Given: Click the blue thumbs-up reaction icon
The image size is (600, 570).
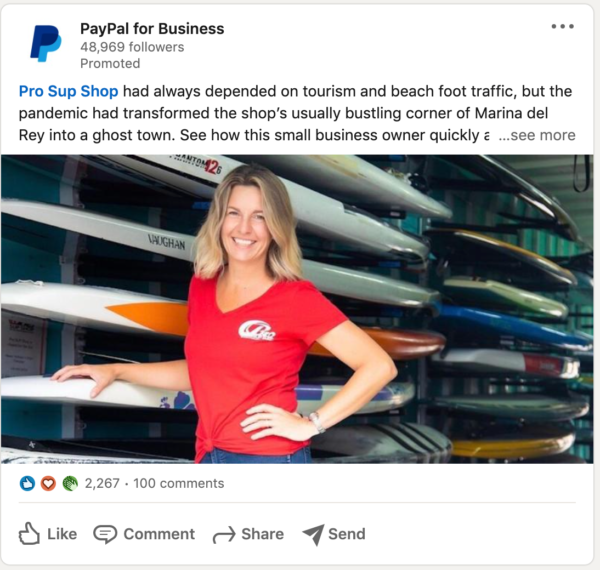Looking at the screenshot, I should (x=27, y=484).
